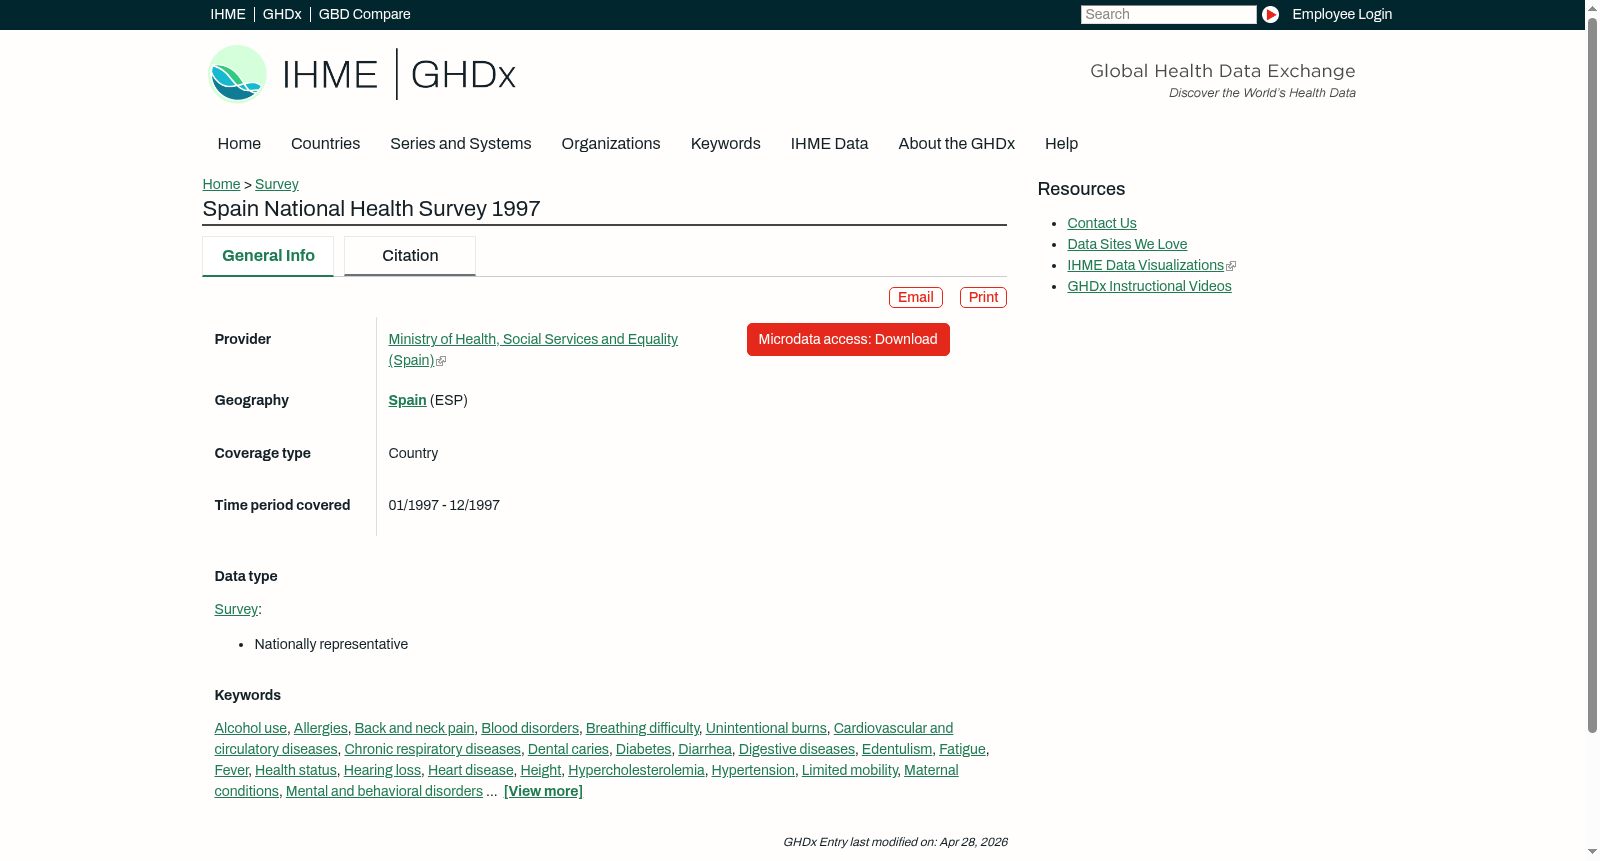Image resolution: width=1600 pixels, height=861 pixels.
Task: Open Ministry of Health provider link
Action: point(533,350)
